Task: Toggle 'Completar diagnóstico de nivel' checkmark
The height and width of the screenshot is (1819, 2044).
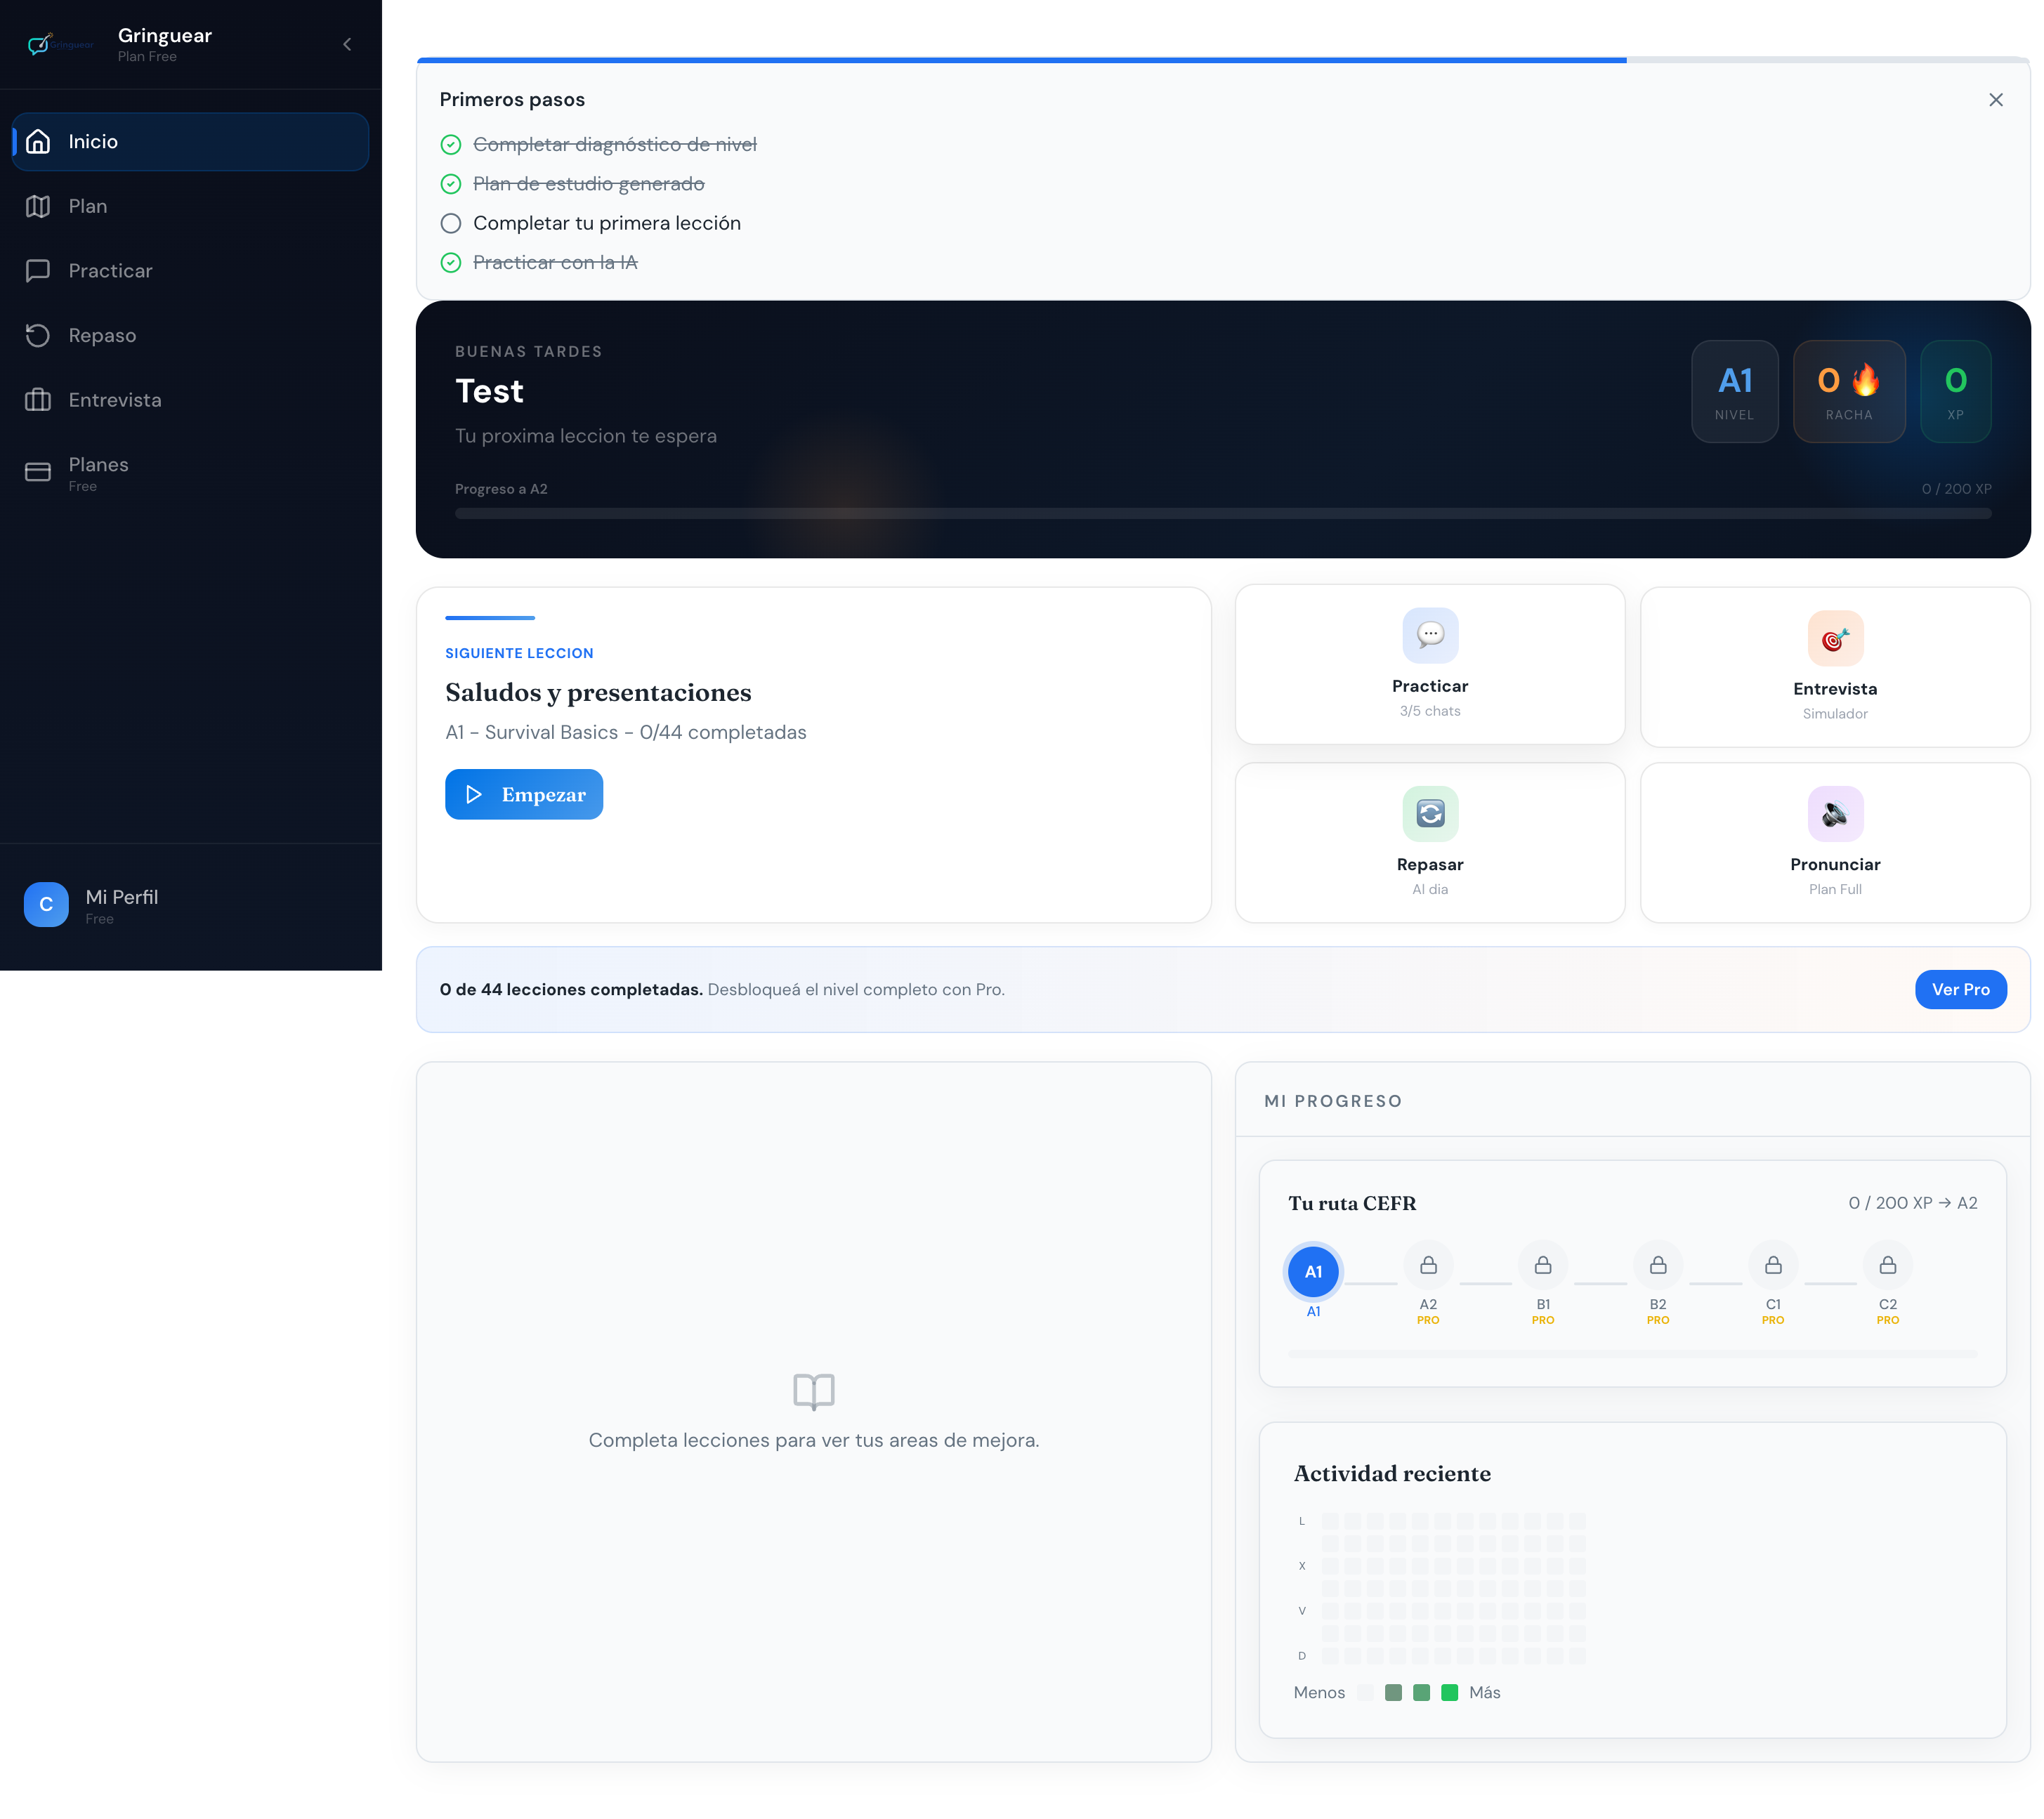Action: coord(451,145)
